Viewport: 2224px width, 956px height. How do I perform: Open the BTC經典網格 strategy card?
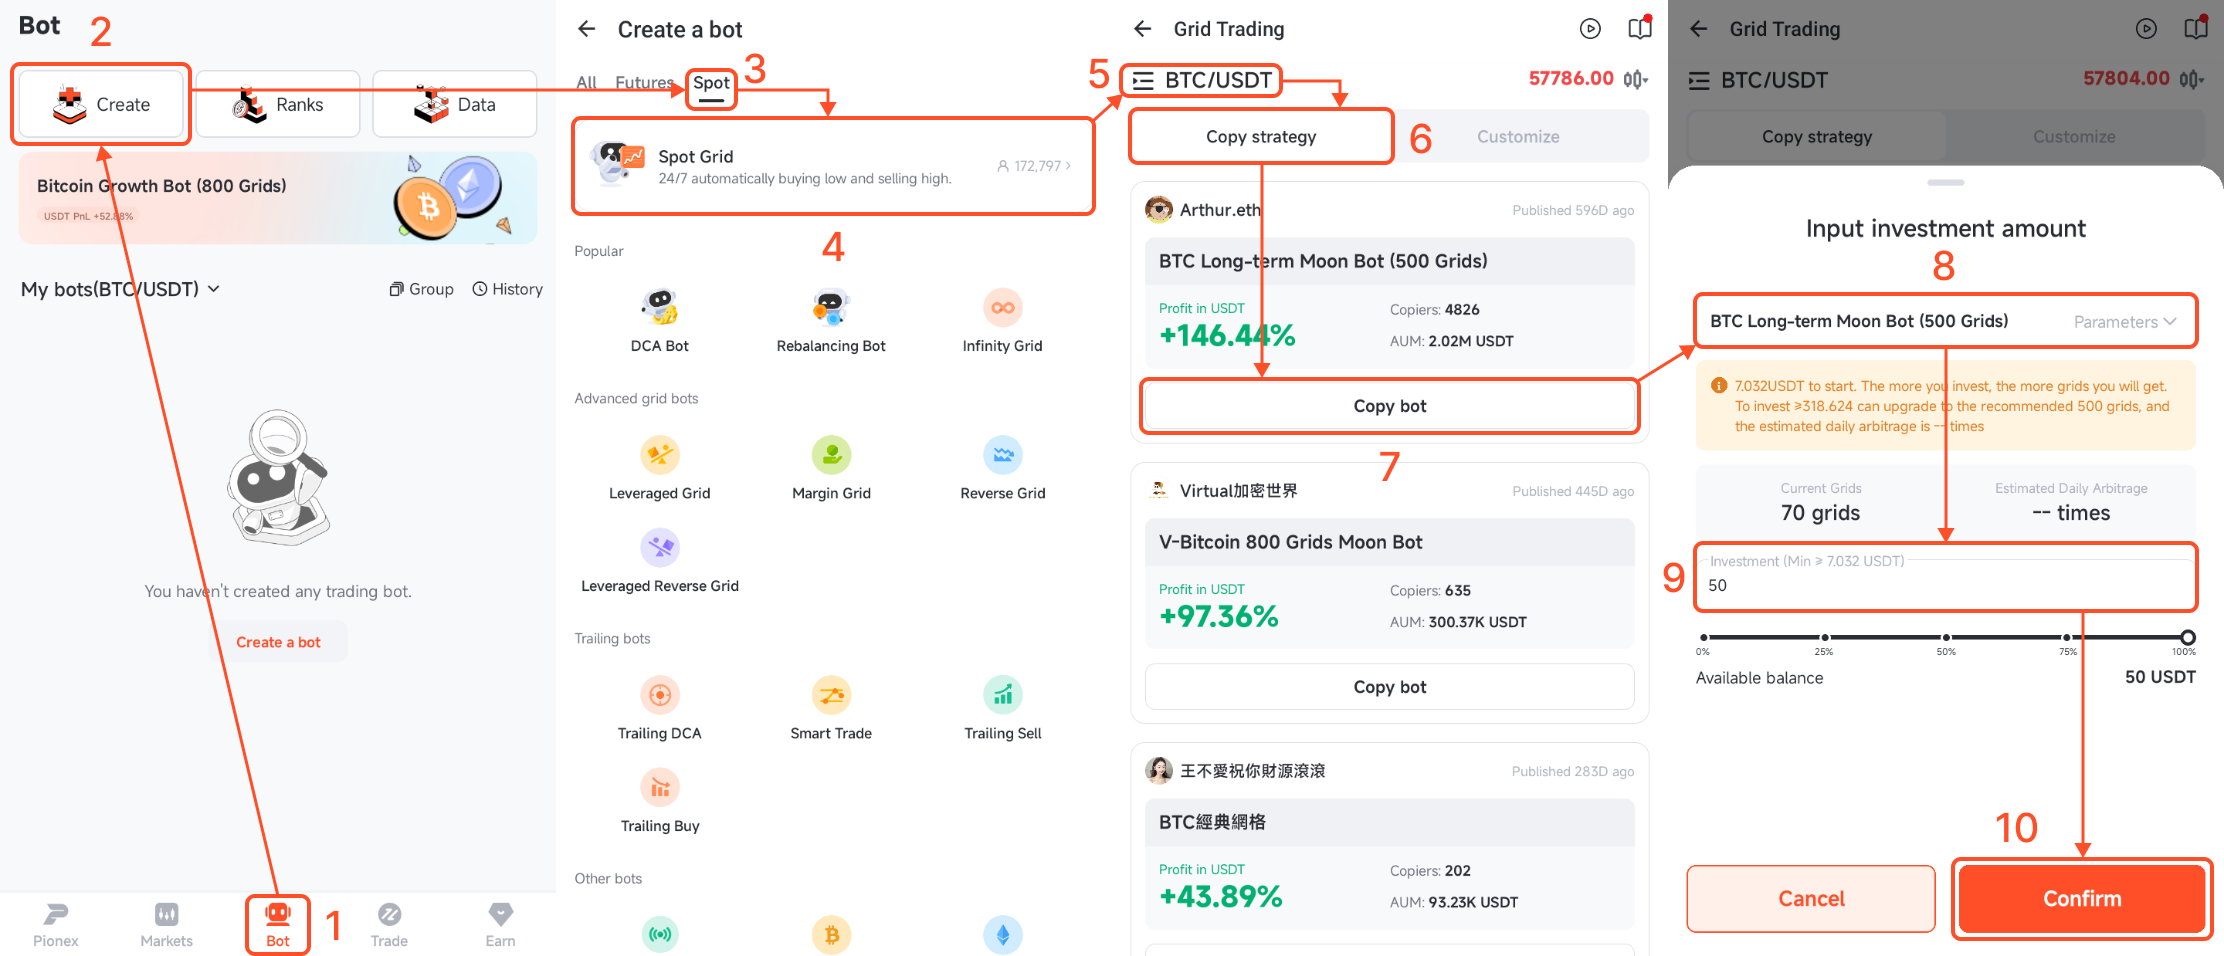tap(1389, 863)
